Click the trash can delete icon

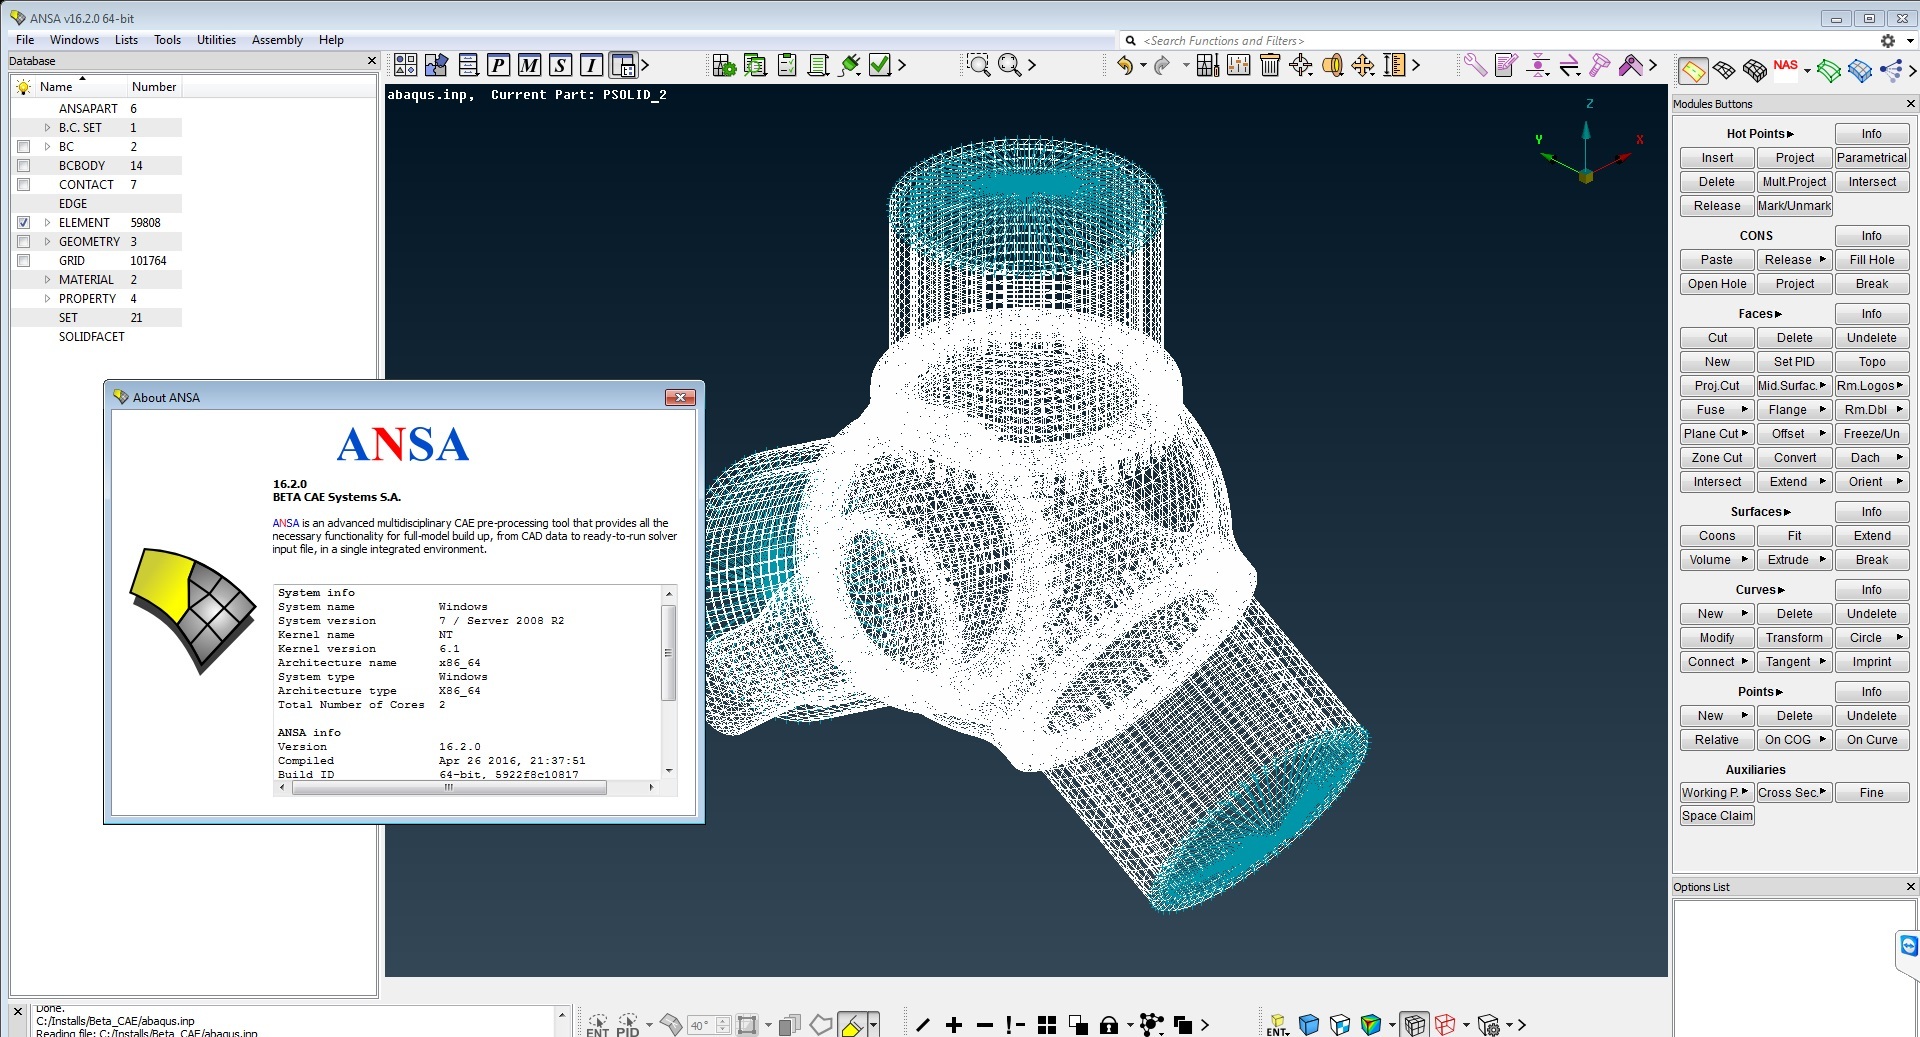1270,66
